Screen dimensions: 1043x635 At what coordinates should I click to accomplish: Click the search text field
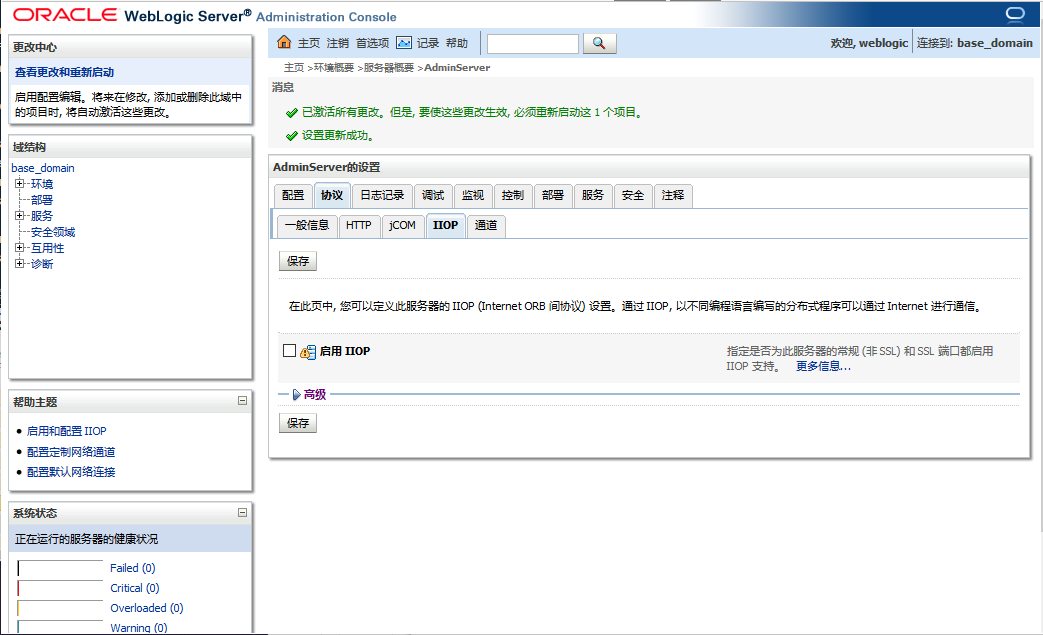click(532, 44)
